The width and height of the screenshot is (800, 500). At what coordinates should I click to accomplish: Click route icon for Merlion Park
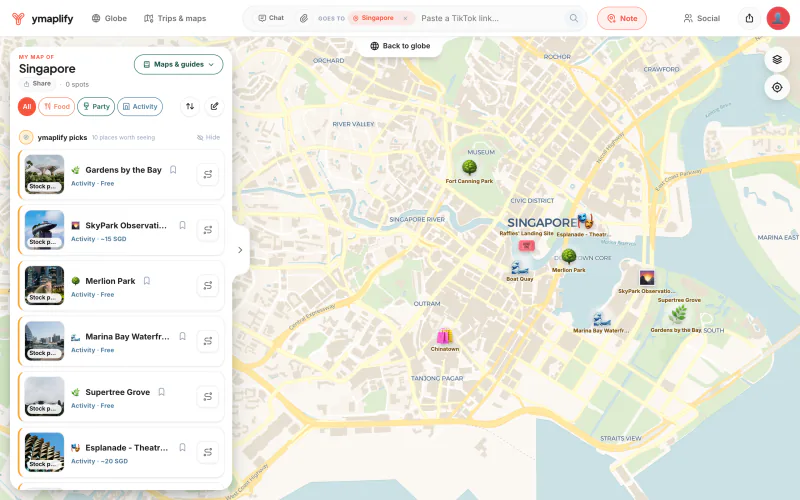click(208, 286)
